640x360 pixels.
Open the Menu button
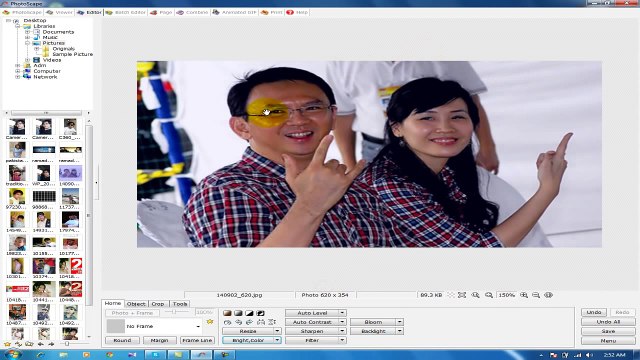coord(608,341)
